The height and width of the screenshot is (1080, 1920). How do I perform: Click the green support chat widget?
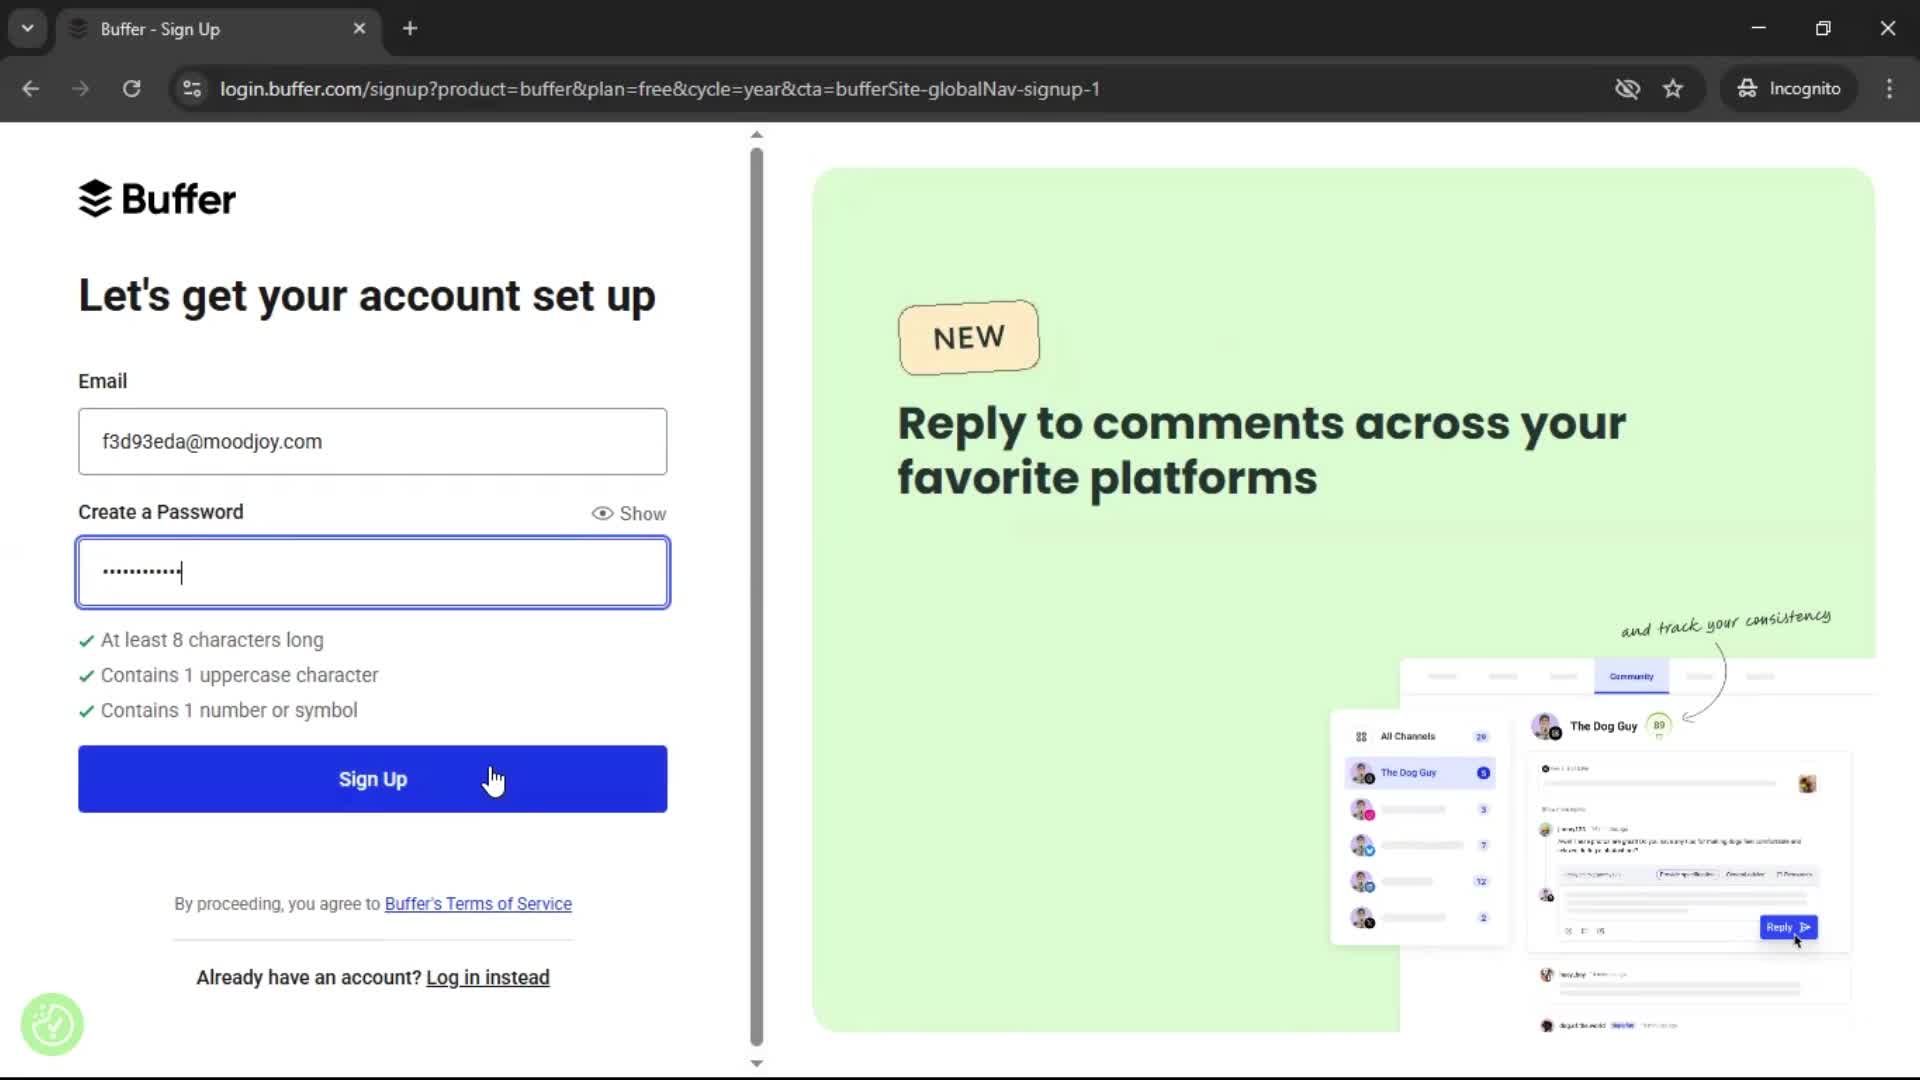[x=51, y=1023]
